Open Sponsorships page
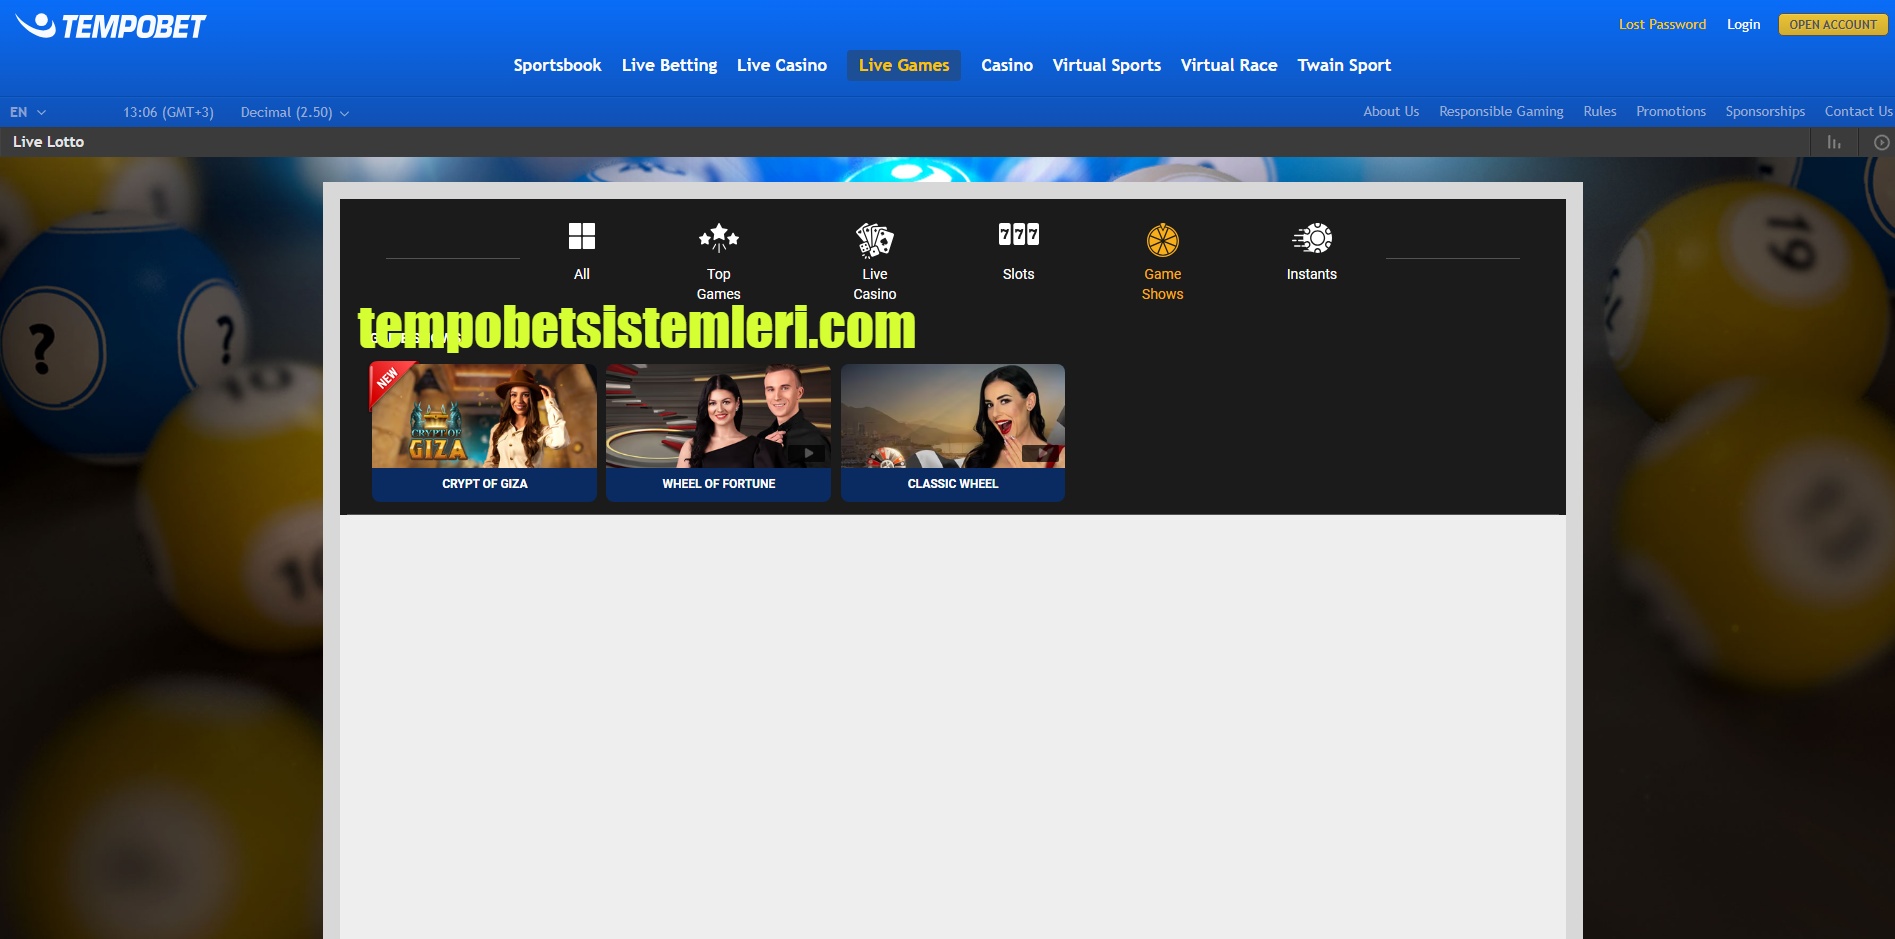This screenshot has height=939, width=1895. pyautogui.click(x=1765, y=111)
